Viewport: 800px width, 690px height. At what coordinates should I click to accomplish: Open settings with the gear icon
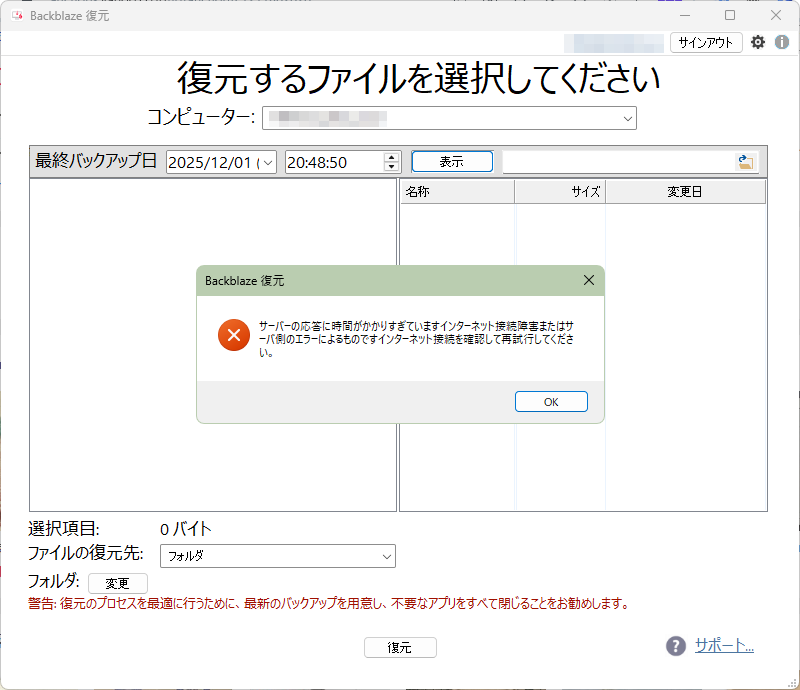tap(758, 42)
